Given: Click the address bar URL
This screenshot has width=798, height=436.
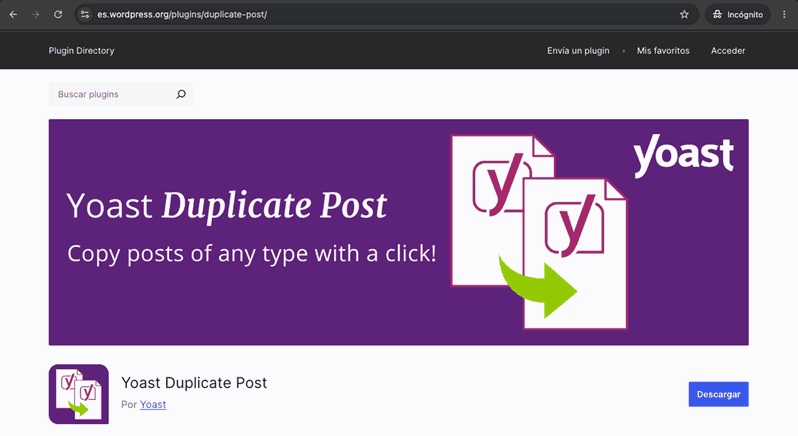Looking at the screenshot, I should pos(182,14).
